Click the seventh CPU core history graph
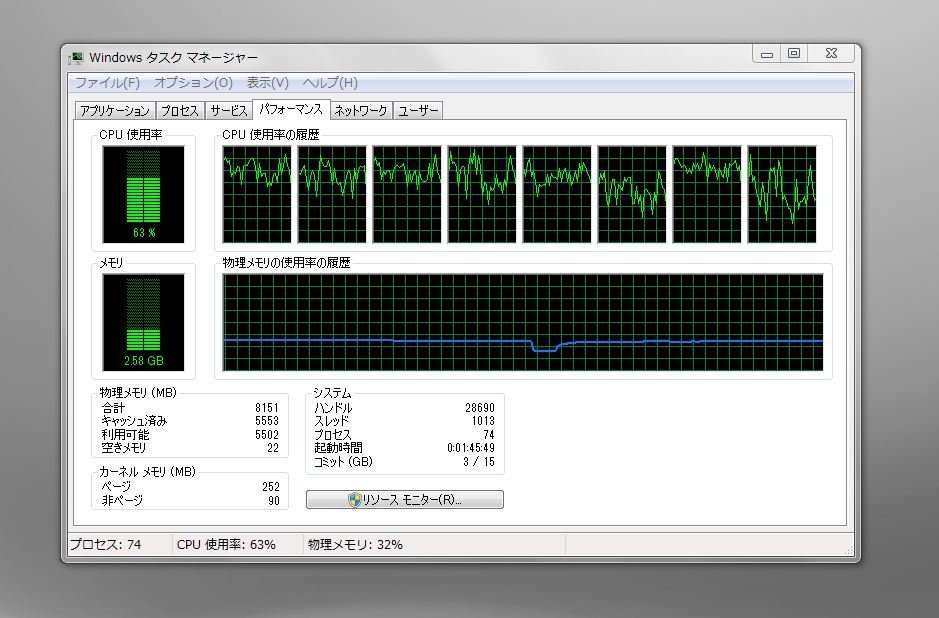Image resolution: width=939 pixels, height=618 pixels. tap(707, 195)
